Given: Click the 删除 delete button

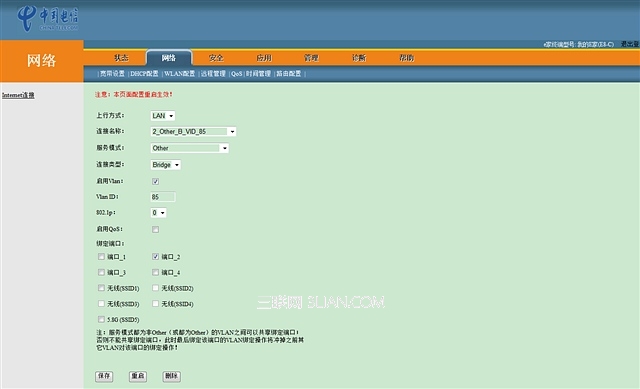Looking at the screenshot, I should click(x=172, y=376).
